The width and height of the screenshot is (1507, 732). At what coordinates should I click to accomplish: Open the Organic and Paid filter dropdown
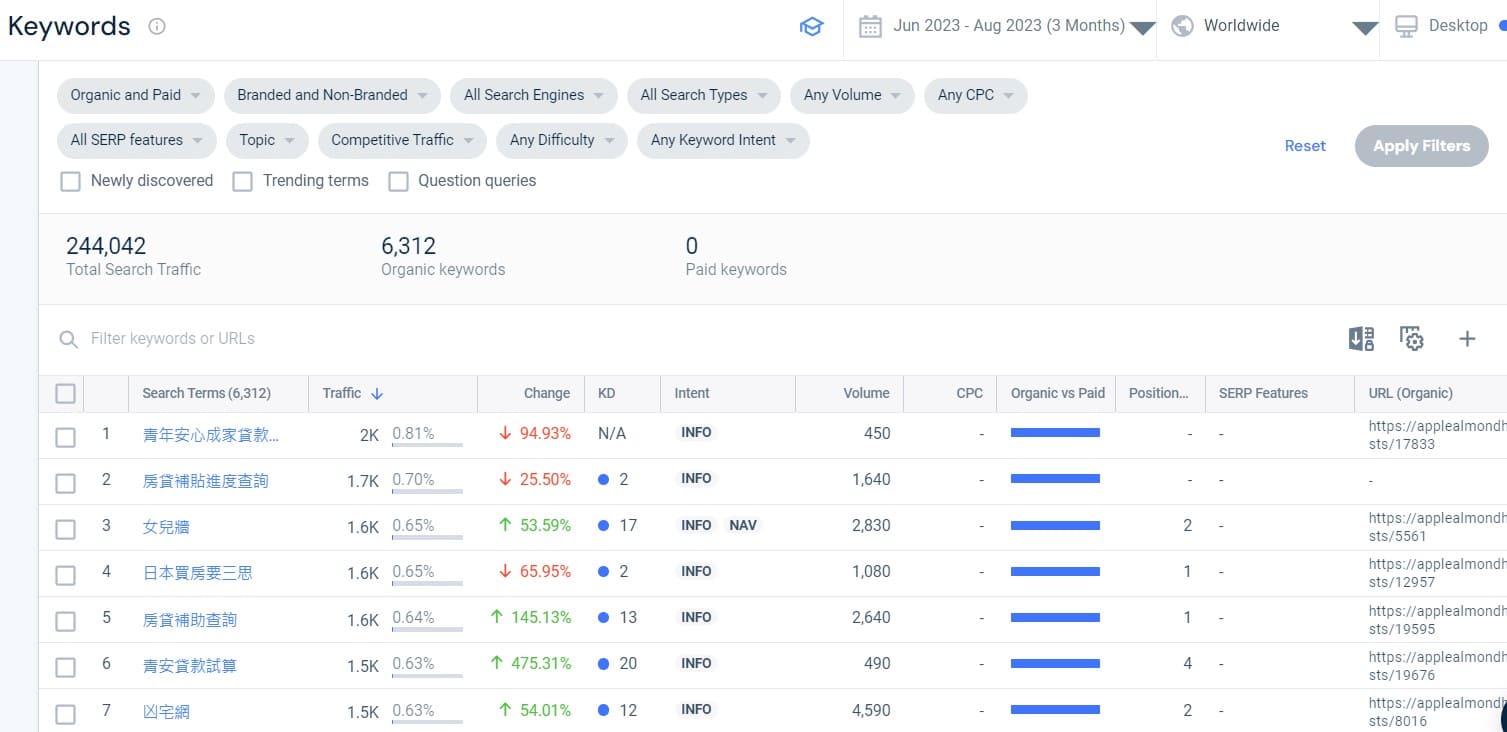click(134, 95)
